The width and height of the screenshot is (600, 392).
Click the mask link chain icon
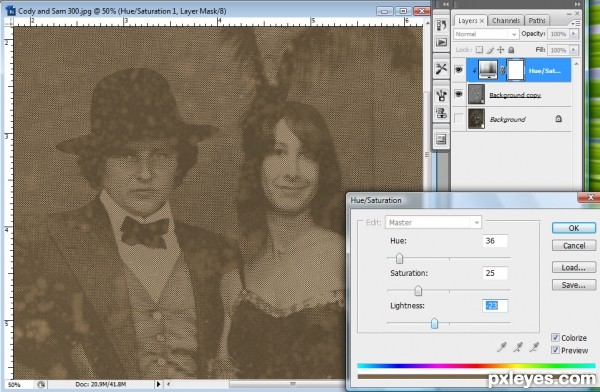502,70
